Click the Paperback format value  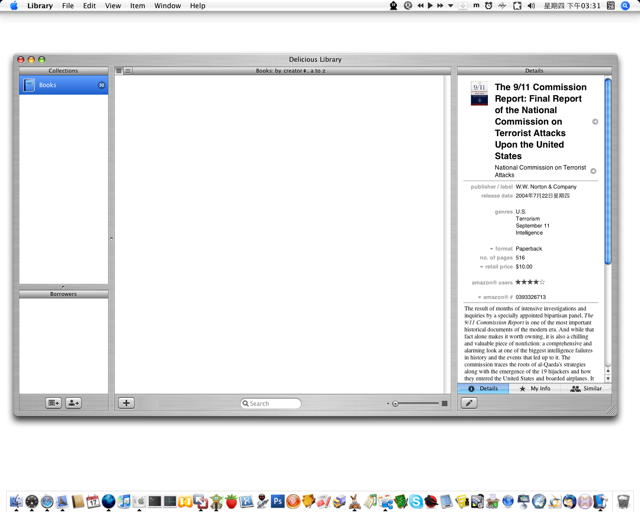coord(529,249)
